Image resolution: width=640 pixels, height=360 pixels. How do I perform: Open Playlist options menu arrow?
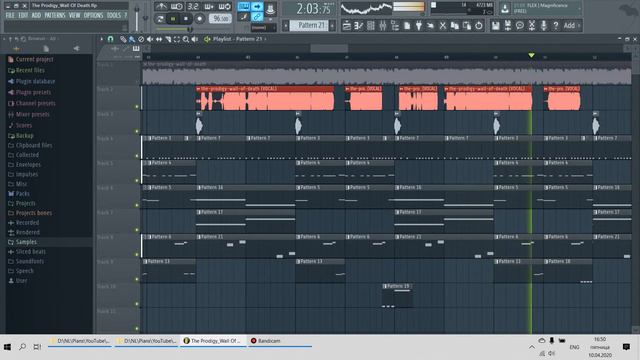[x=102, y=39]
